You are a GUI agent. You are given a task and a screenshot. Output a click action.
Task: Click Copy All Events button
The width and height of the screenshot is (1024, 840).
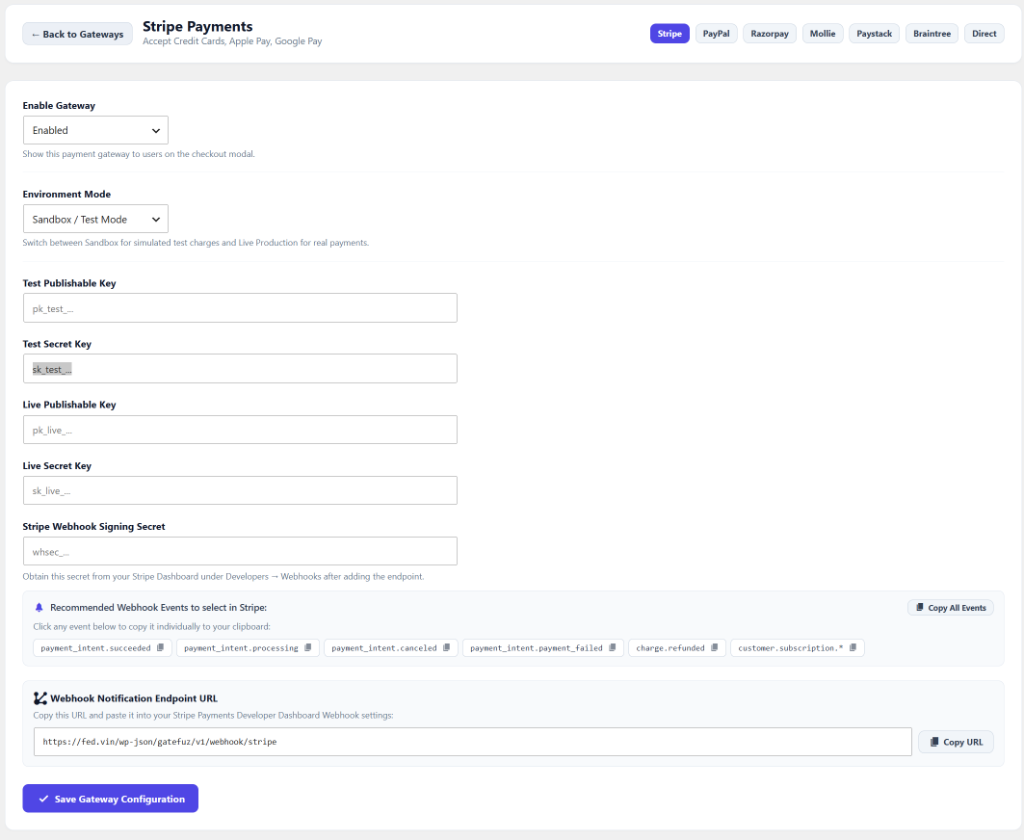click(950, 607)
